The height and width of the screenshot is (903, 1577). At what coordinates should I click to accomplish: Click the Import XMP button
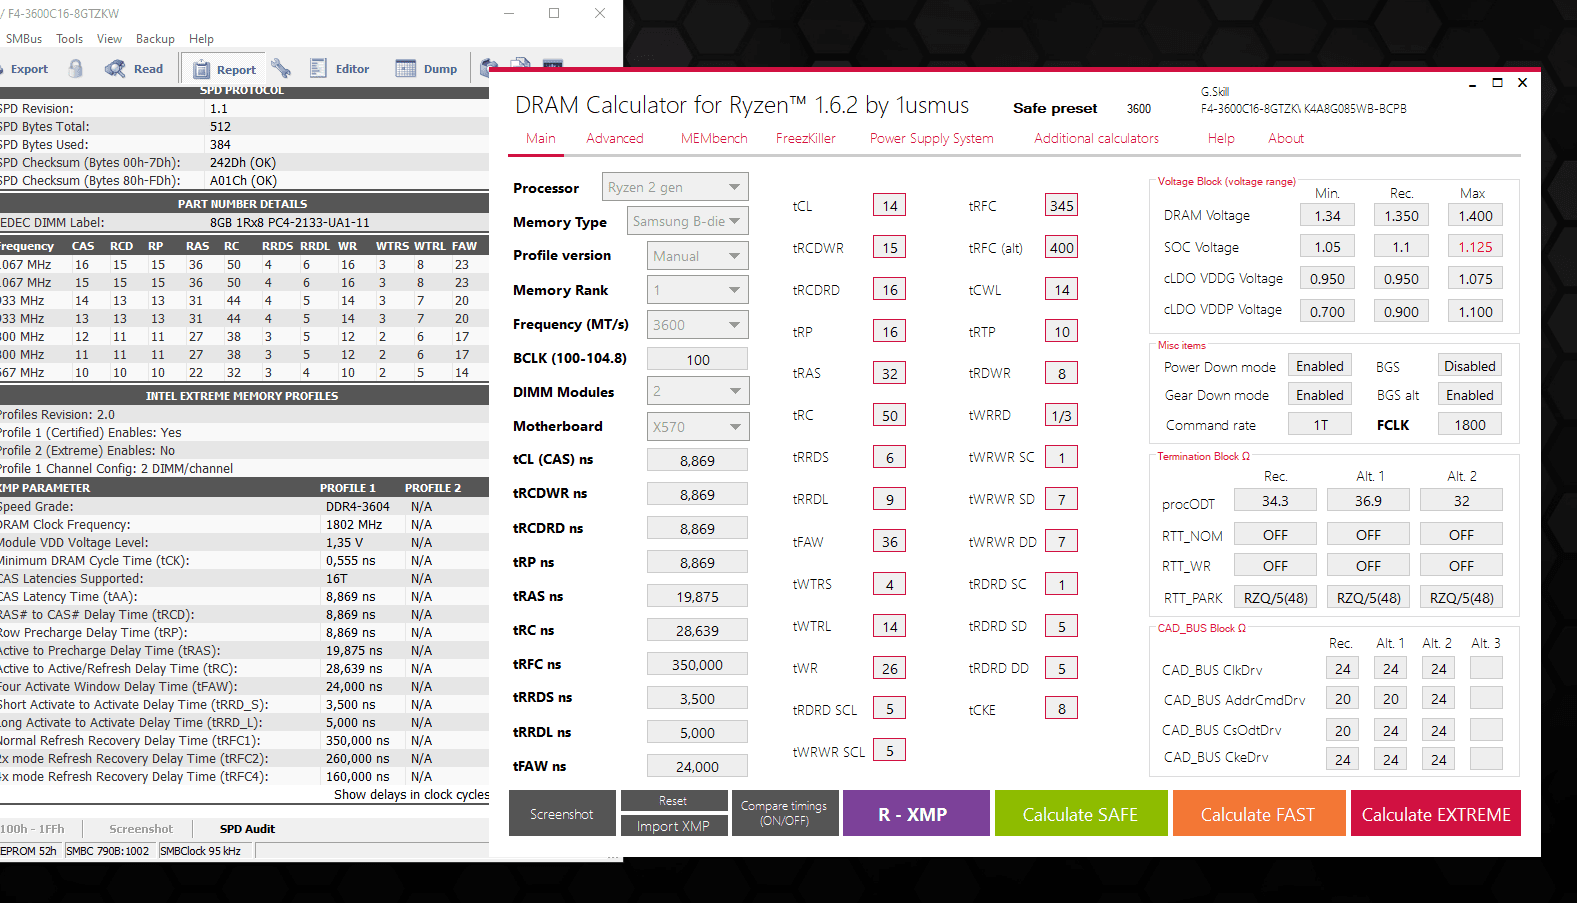(x=674, y=826)
